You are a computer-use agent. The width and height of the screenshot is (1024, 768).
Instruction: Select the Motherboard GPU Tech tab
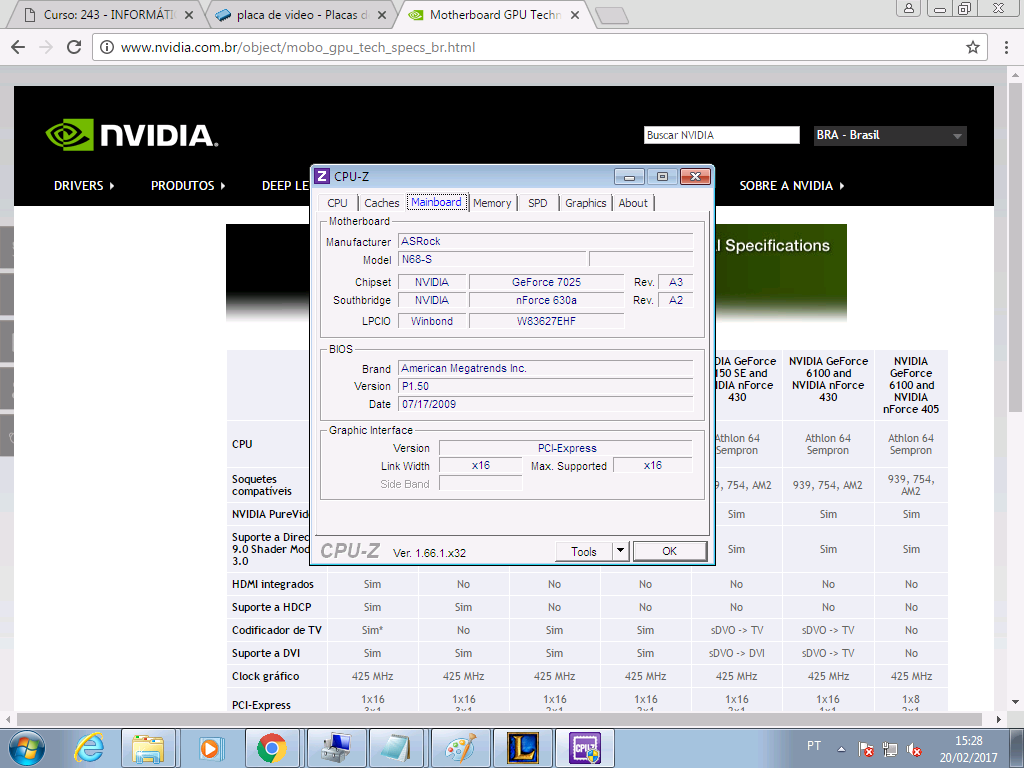(x=494, y=14)
